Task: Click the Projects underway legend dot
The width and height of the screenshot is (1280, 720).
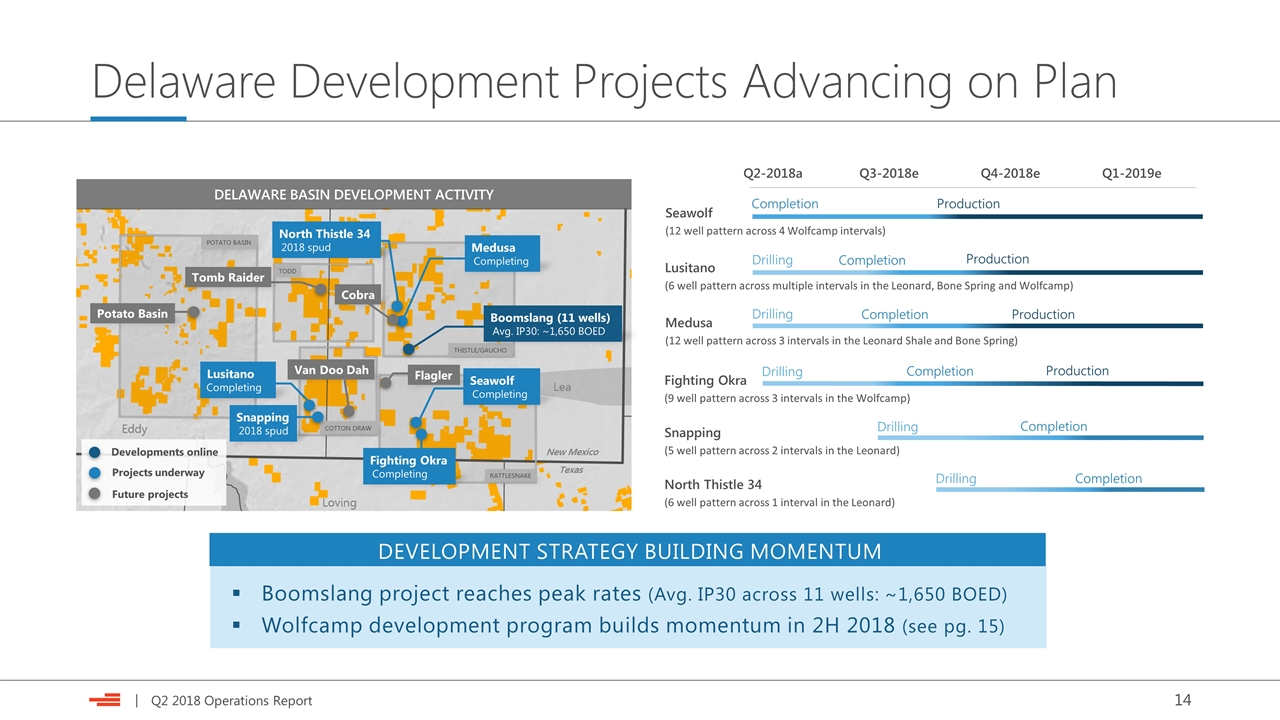Action: (x=94, y=473)
